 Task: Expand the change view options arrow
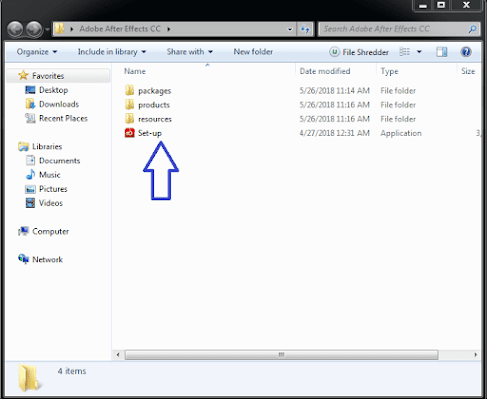click(419, 52)
